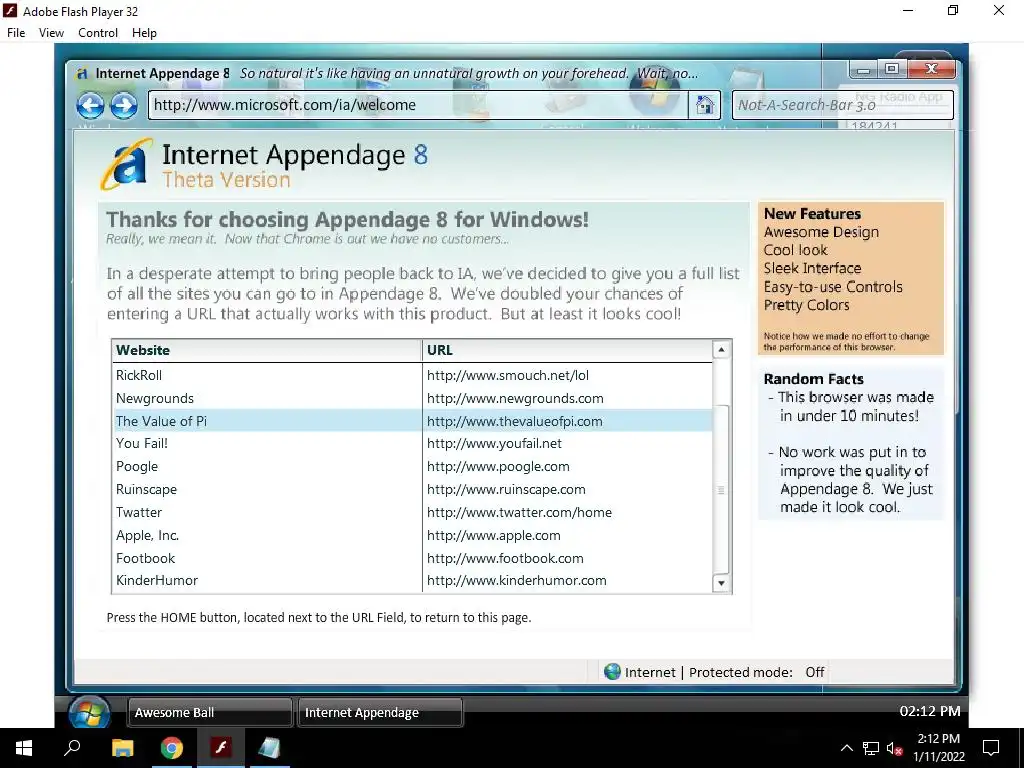Open the Windows clock showing 1/11/2022
Image resolution: width=1024 pixels, height=768 pixels.
pos(938,748)
